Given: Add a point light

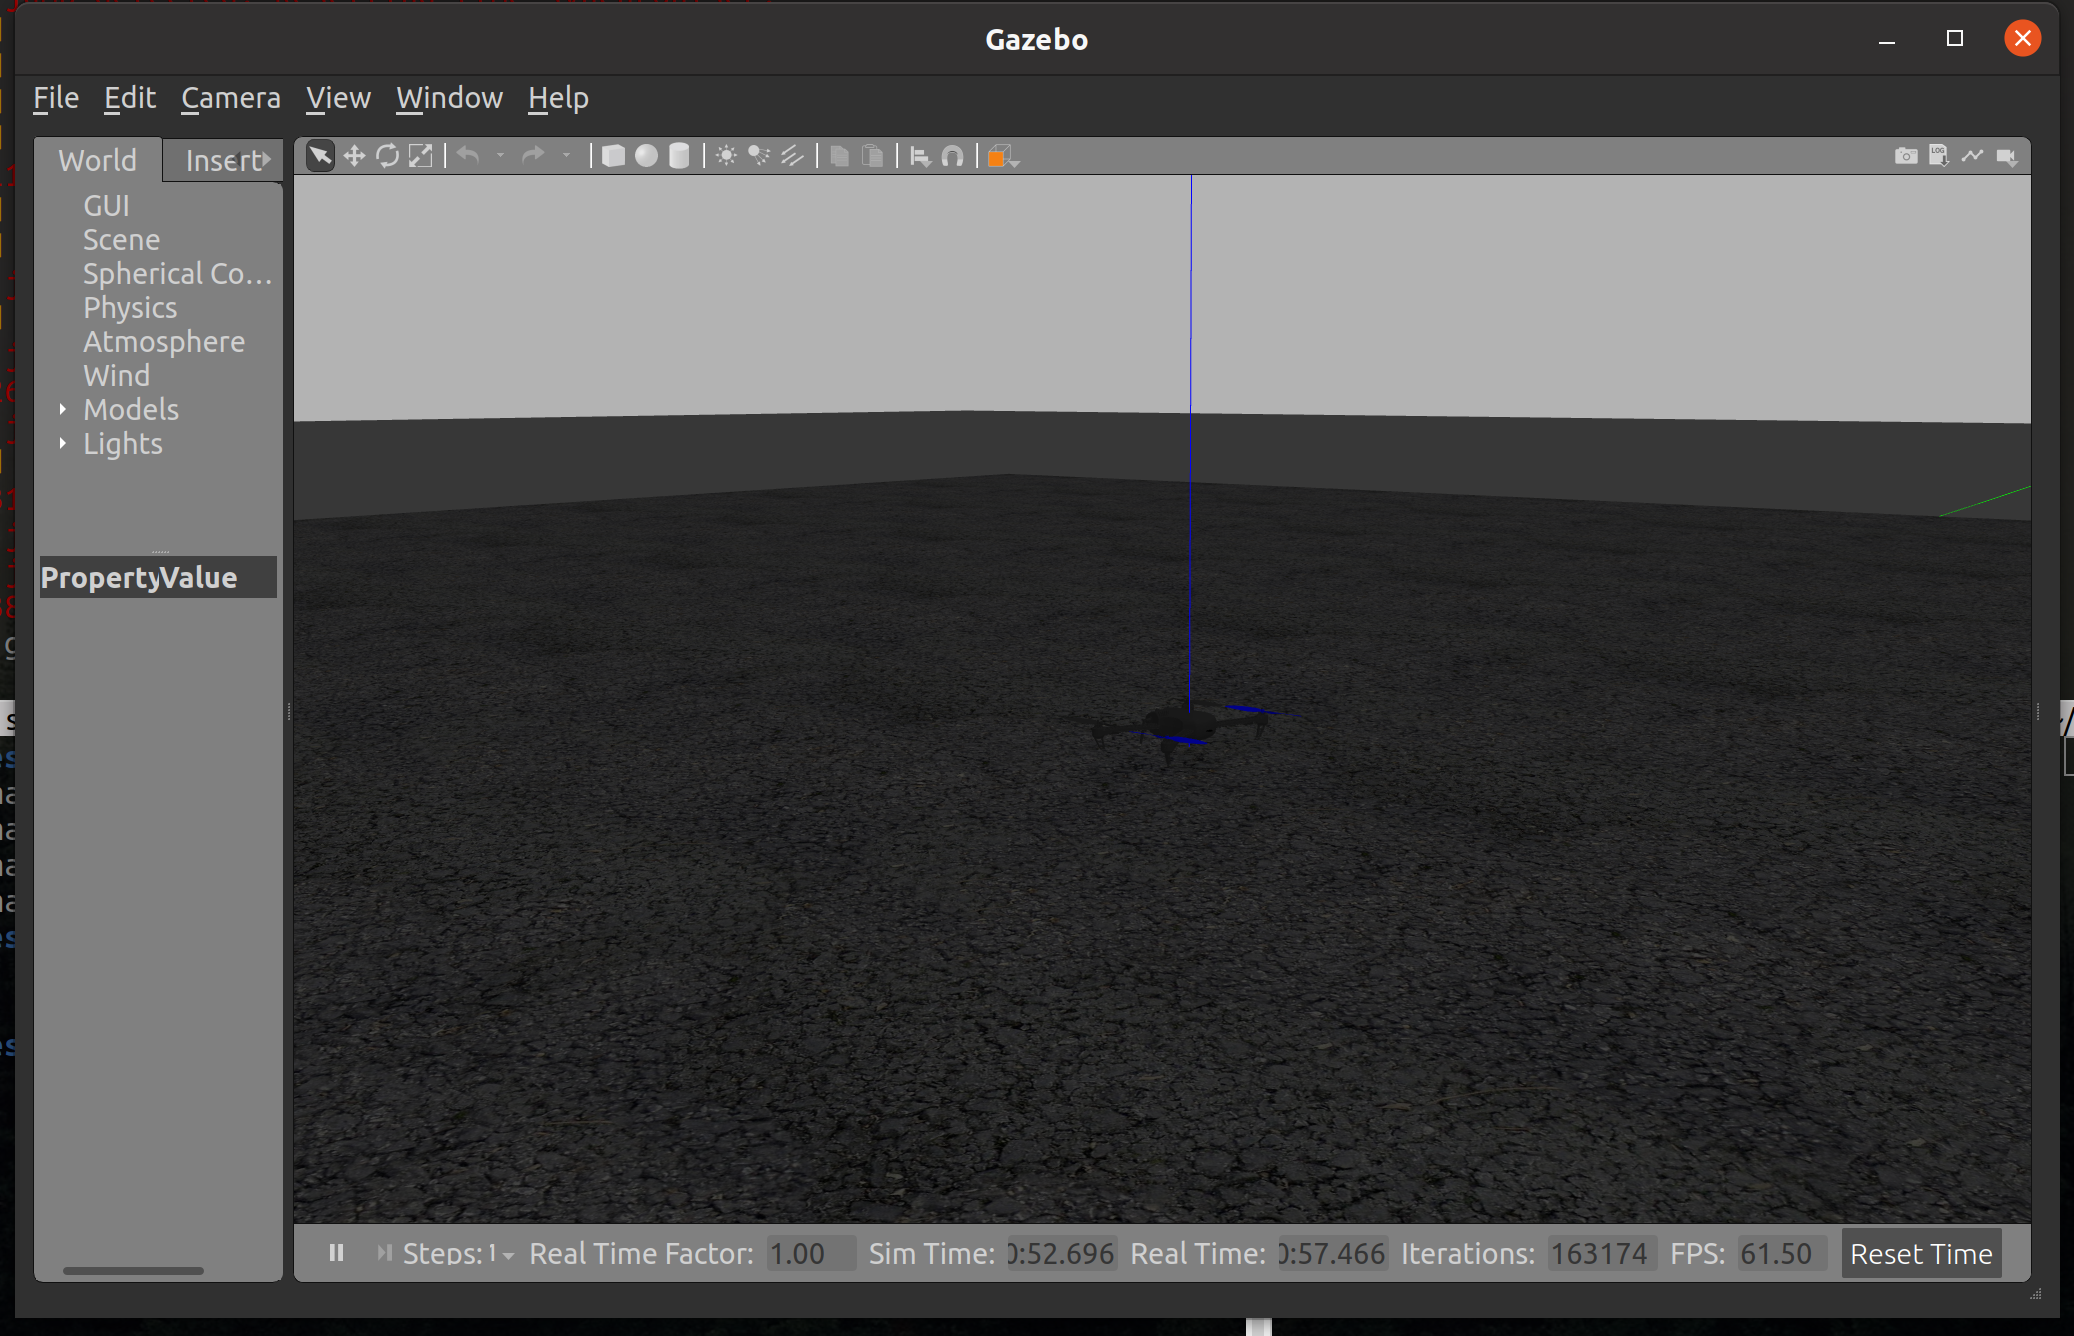Looking at the screenshot, I should coord(726,156).
